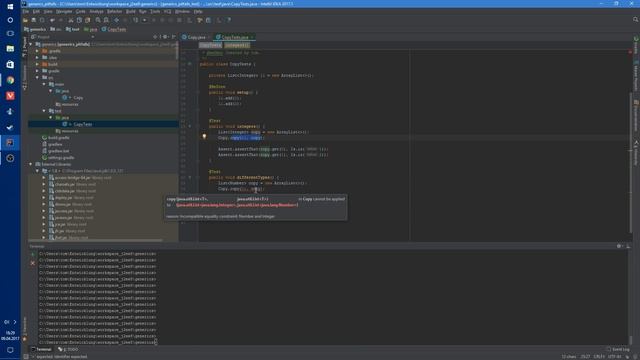
Task: Toggle tool window bars via status-bar corner icon
Action: pos(26,356)
